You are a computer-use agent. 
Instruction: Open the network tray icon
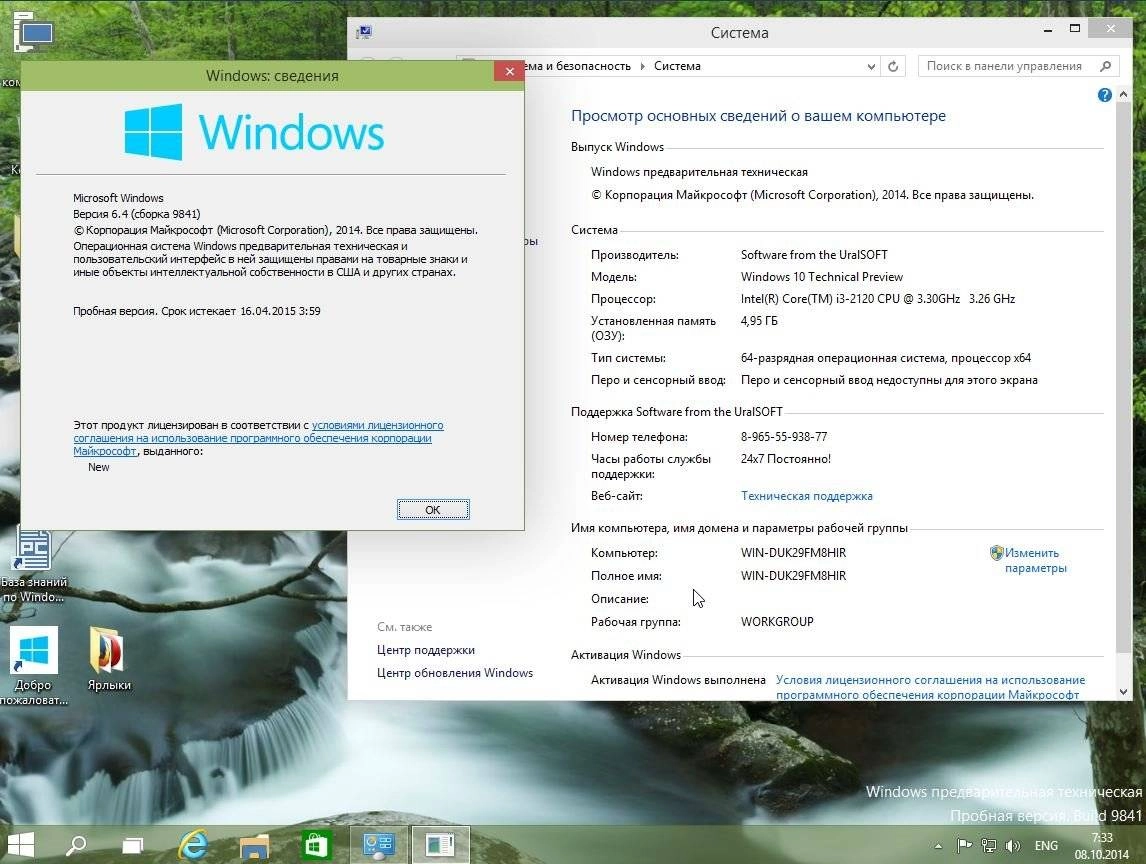pyautogui.click(x=989, y=846)
